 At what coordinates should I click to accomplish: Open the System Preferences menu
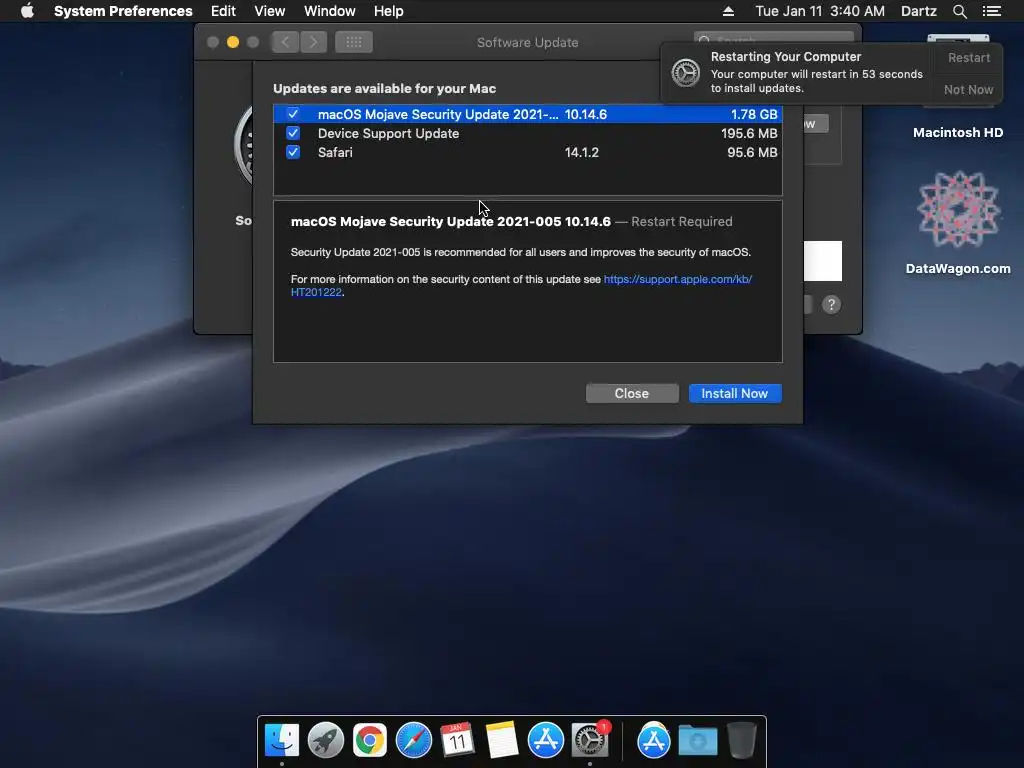pyautogui.click(x=123, y=11)
